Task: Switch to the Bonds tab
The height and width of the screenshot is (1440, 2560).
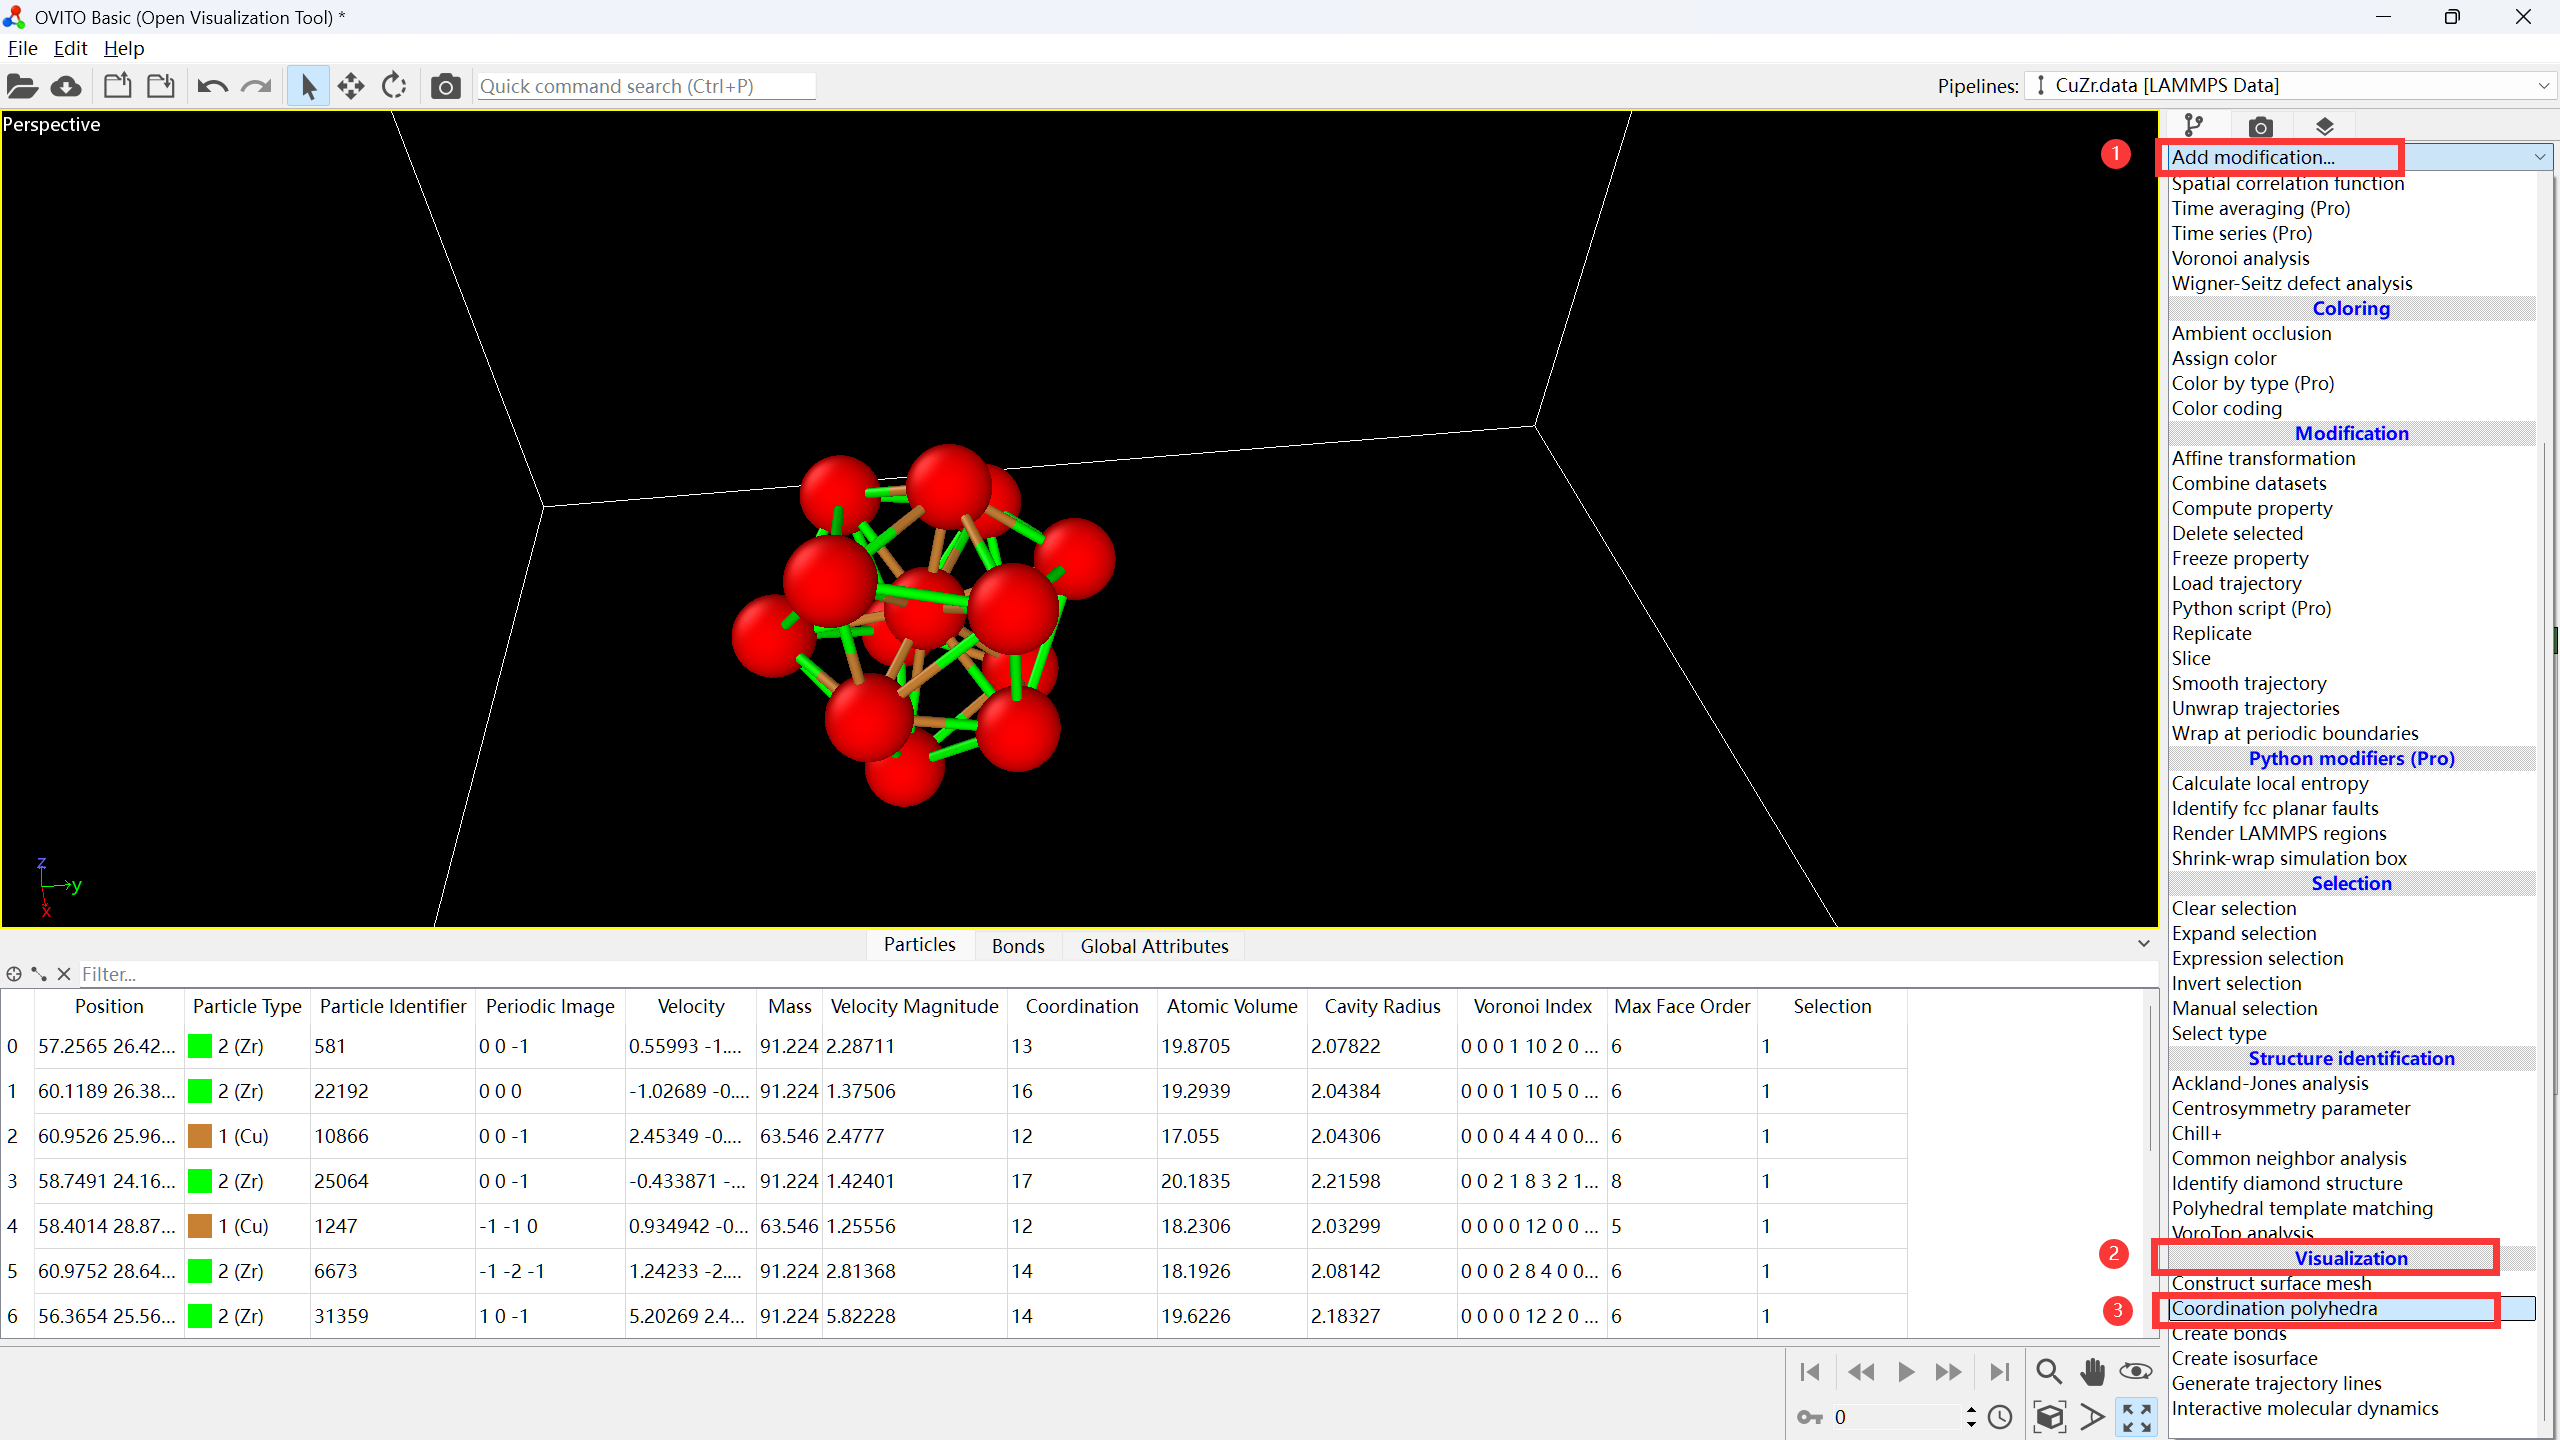Action: [x=1017, y=946]
